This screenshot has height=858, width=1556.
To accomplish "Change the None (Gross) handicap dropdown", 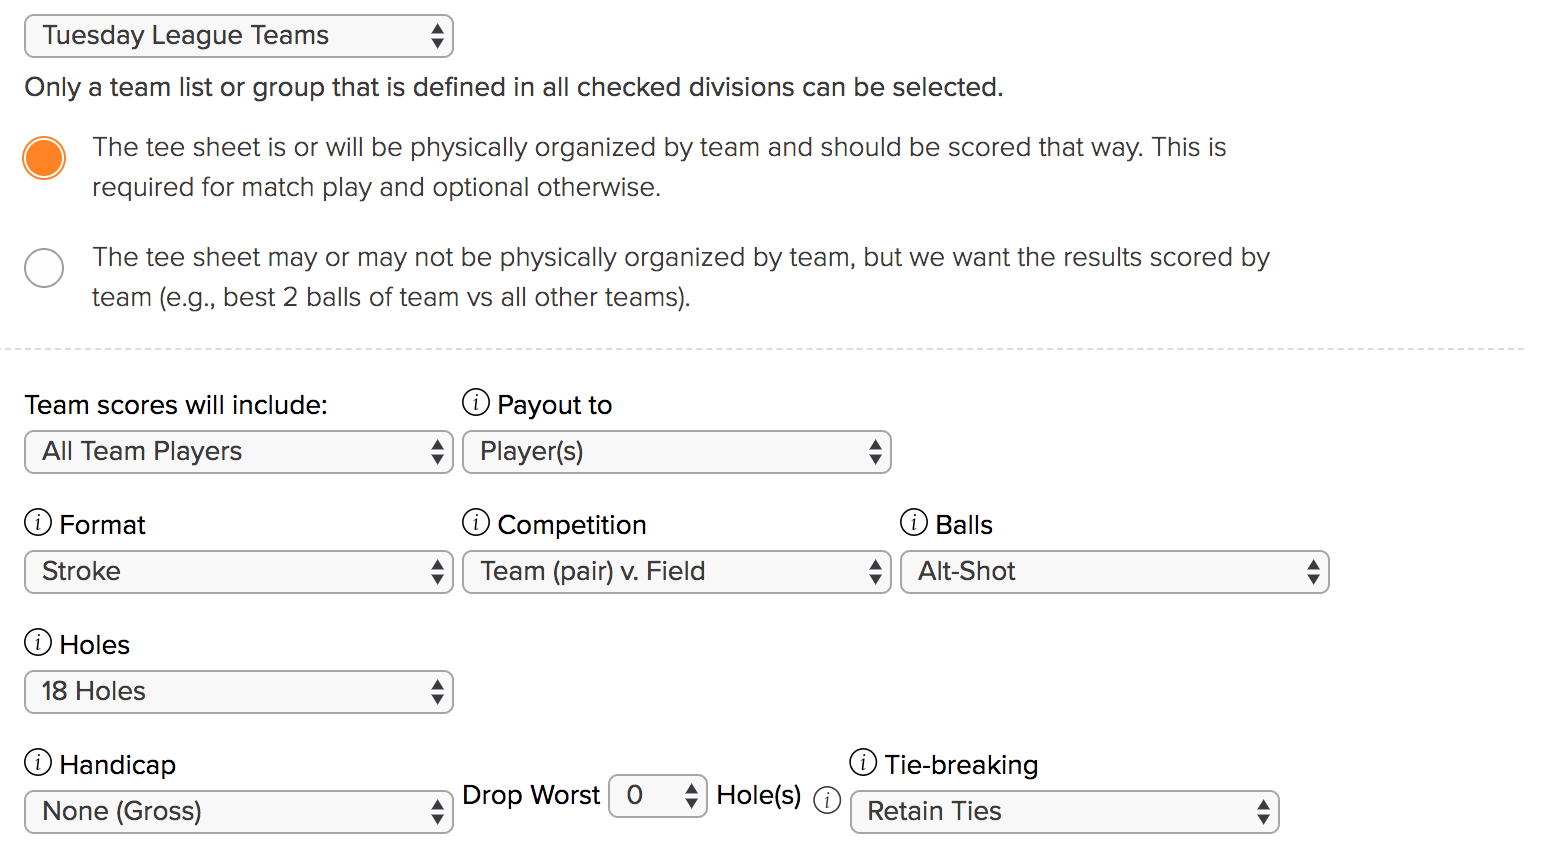I will click(x=239, y=812).
